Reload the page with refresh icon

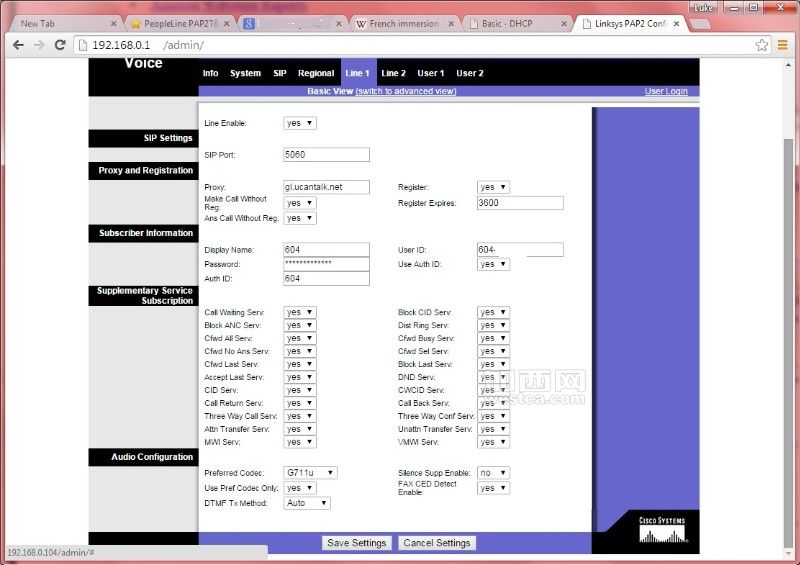click(x=60, y=45)
